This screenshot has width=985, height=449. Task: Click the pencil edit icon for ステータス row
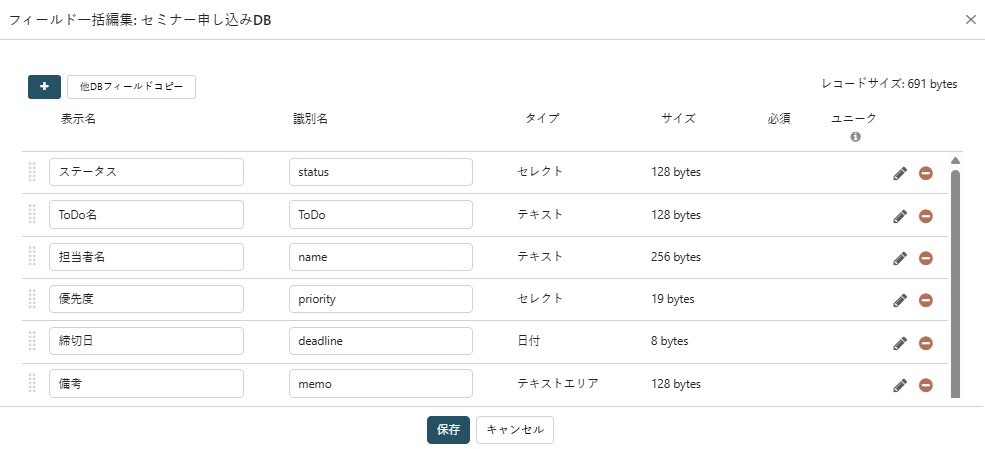900,173
